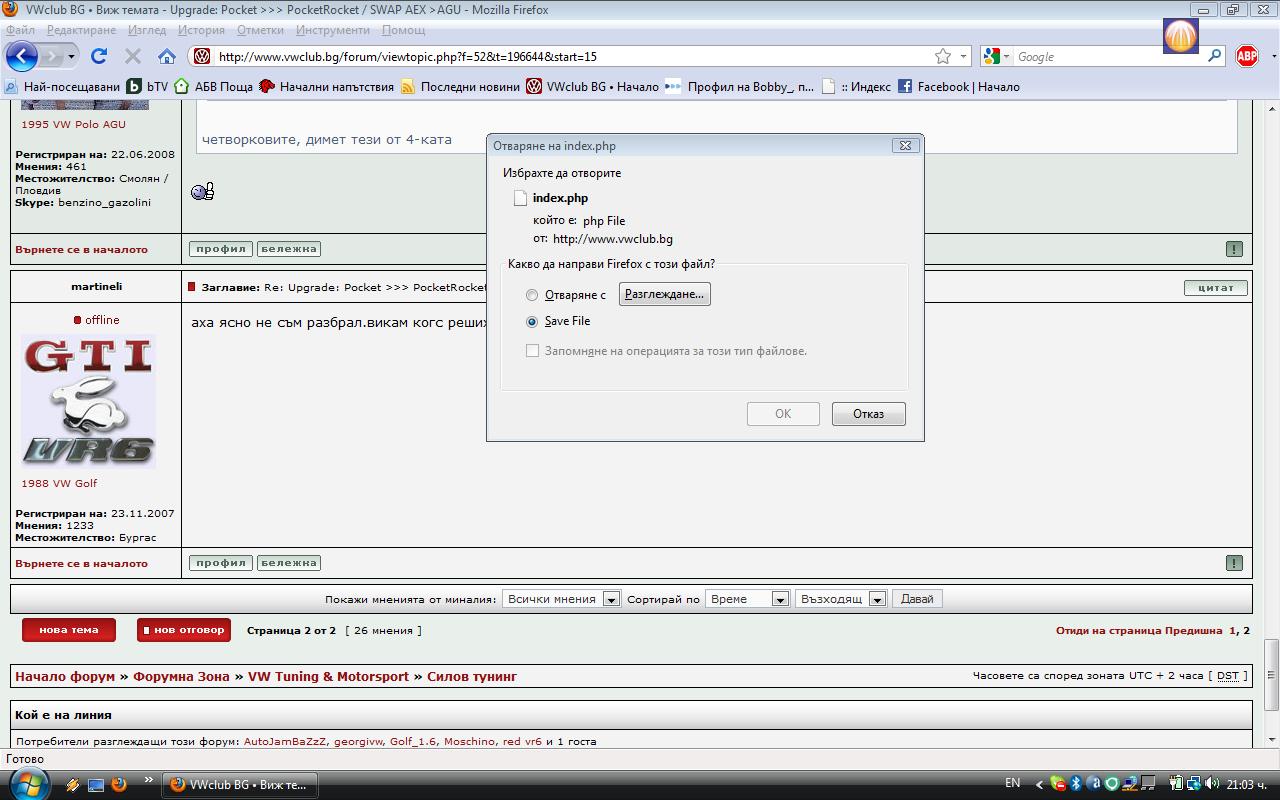Select the Save File radio button
Image resolution: width=1280 pixels, height=800 pixels.
[532, 322]
